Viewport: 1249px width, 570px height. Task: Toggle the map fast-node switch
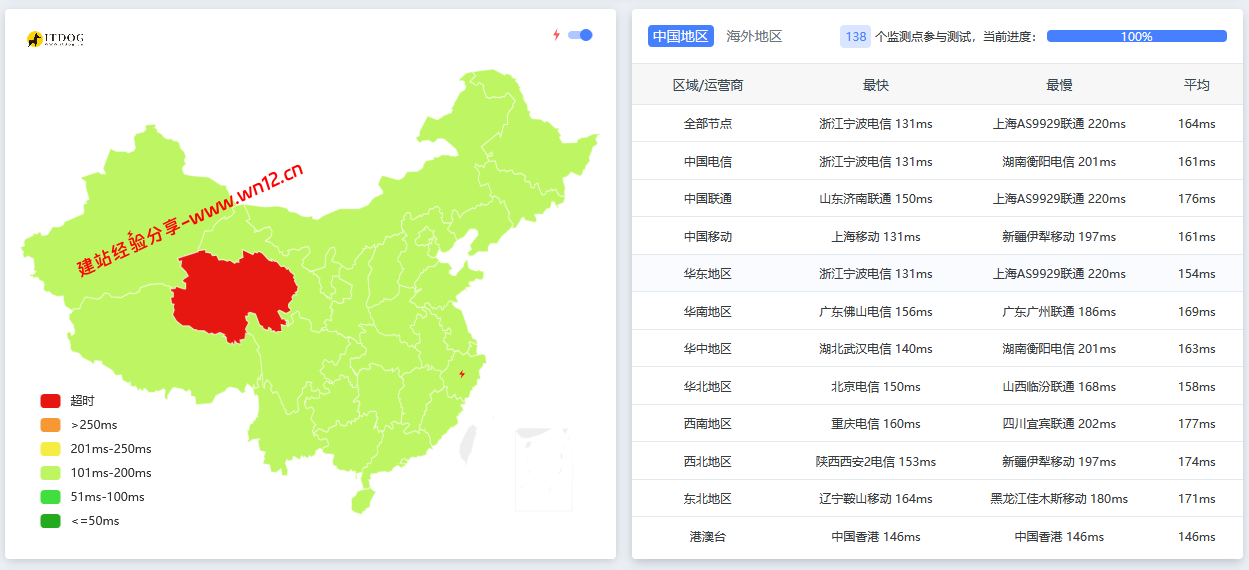[580, 35]
